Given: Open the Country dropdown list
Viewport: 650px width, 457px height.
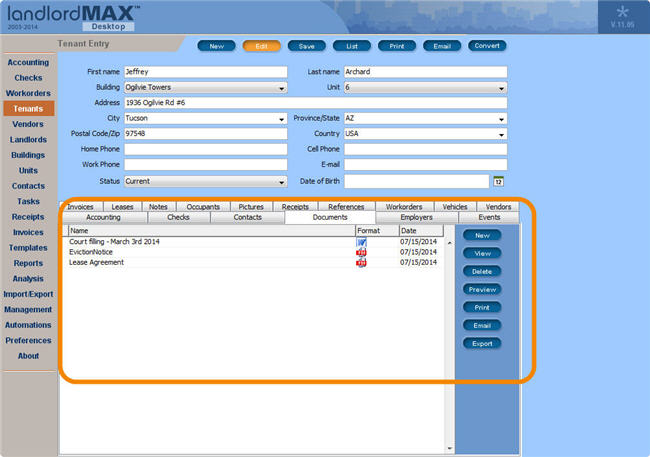Looking at the screenshot, I should click(x=500, y=134).
